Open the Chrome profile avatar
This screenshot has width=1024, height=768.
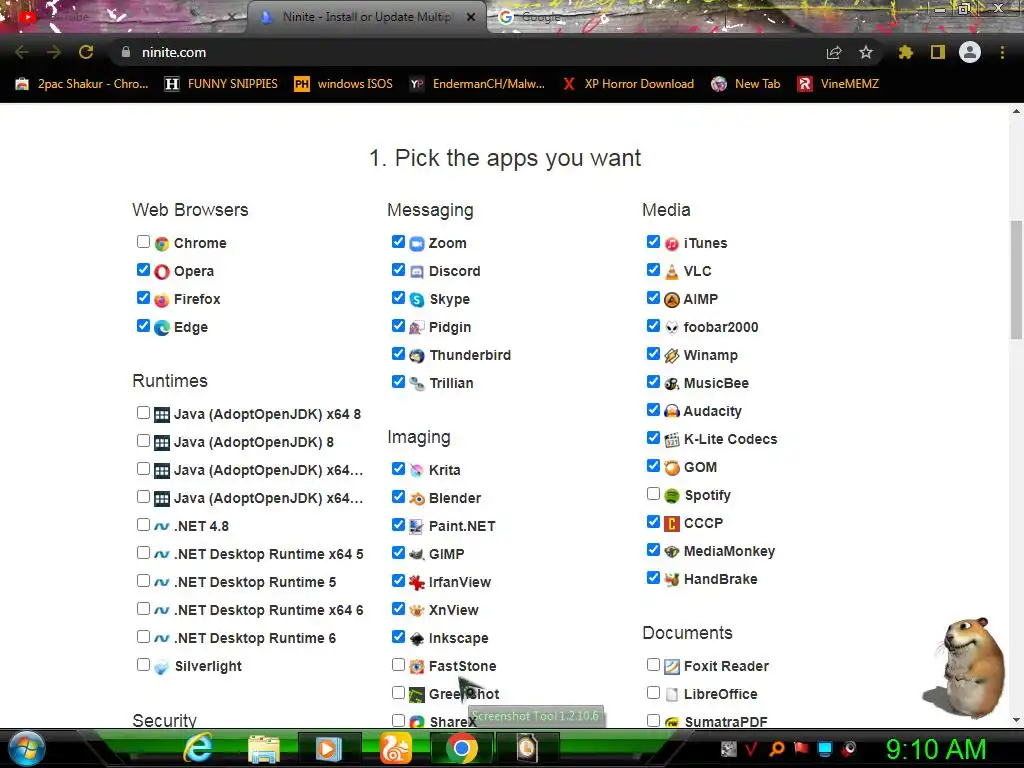click(x=970, y=52)
